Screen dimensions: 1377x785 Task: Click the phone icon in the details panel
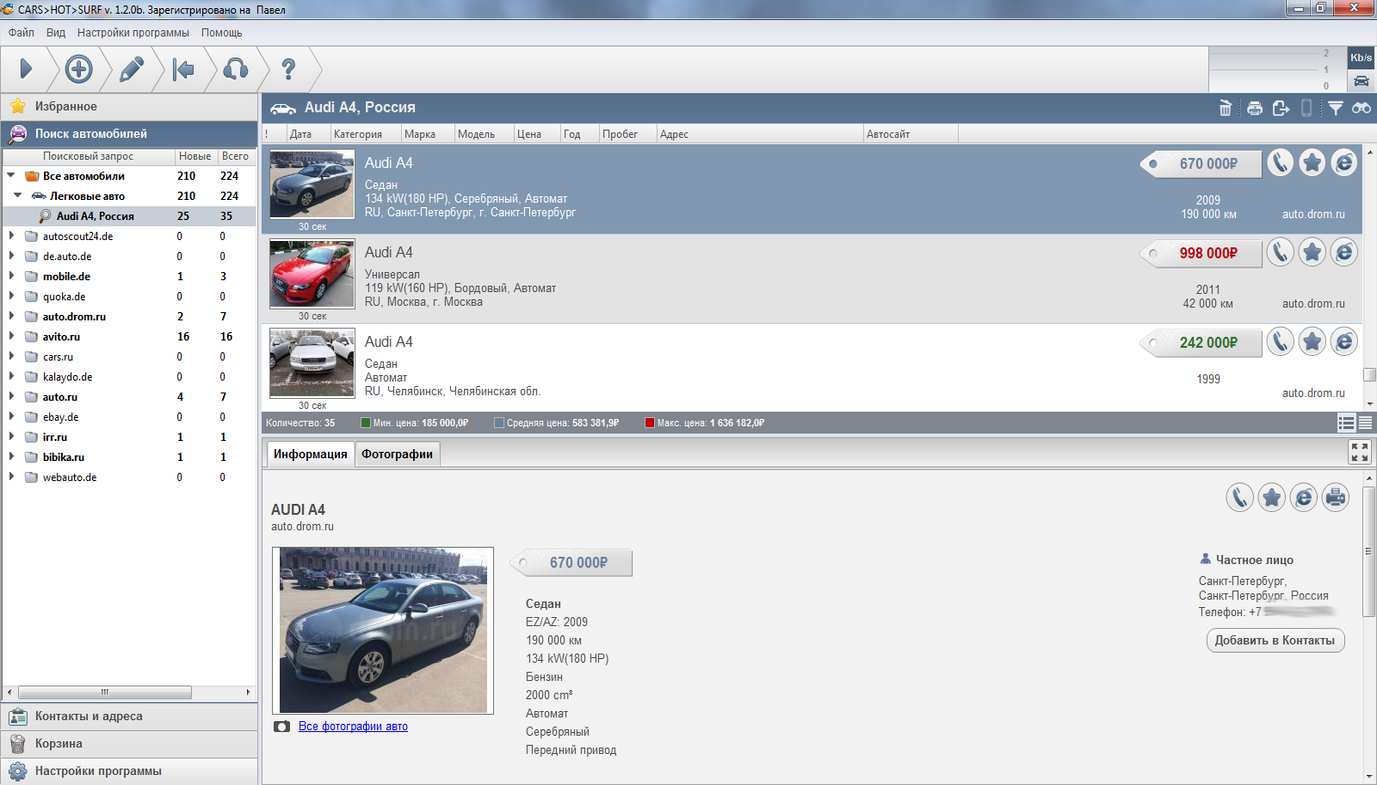(1240, 497)
